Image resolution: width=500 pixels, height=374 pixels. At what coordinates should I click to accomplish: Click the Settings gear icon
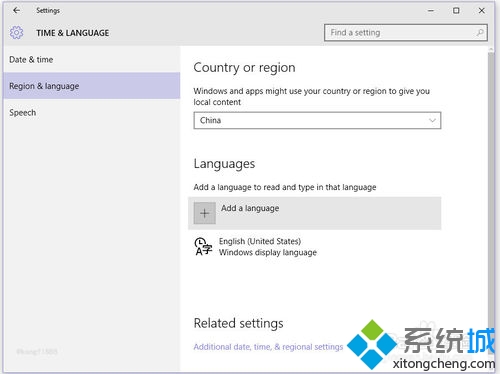pyautogui.click(x=16, y=33)
